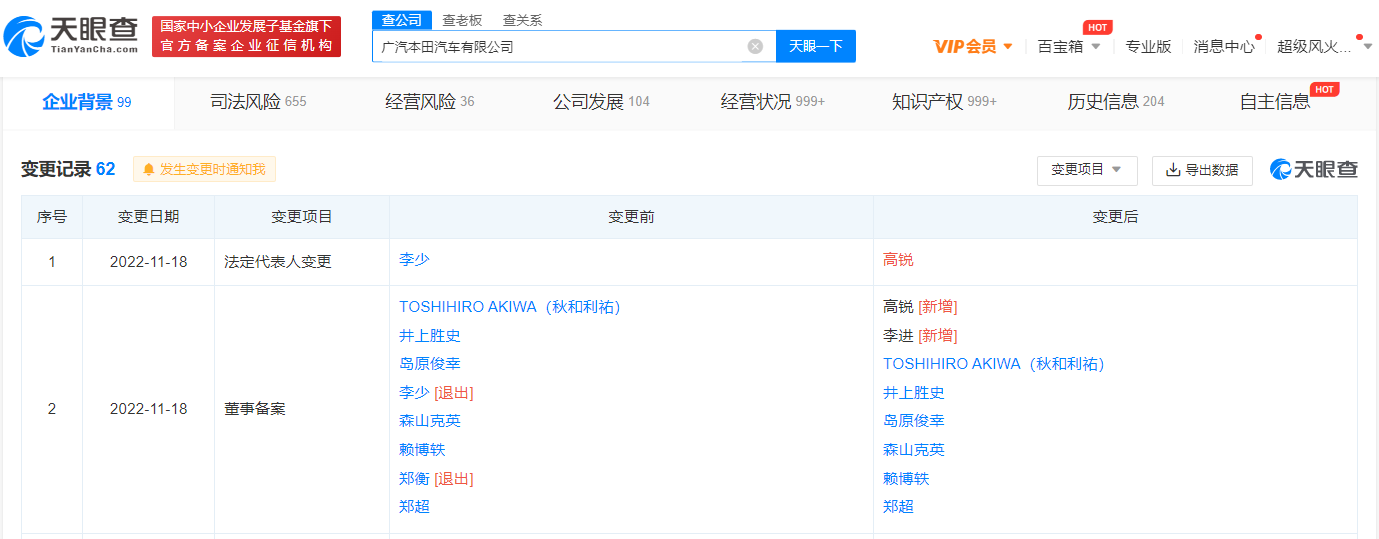This screenshot has width=1379, height=539.
Task: Open 森山克英 in the before column
Action: [x=430, y=421]
